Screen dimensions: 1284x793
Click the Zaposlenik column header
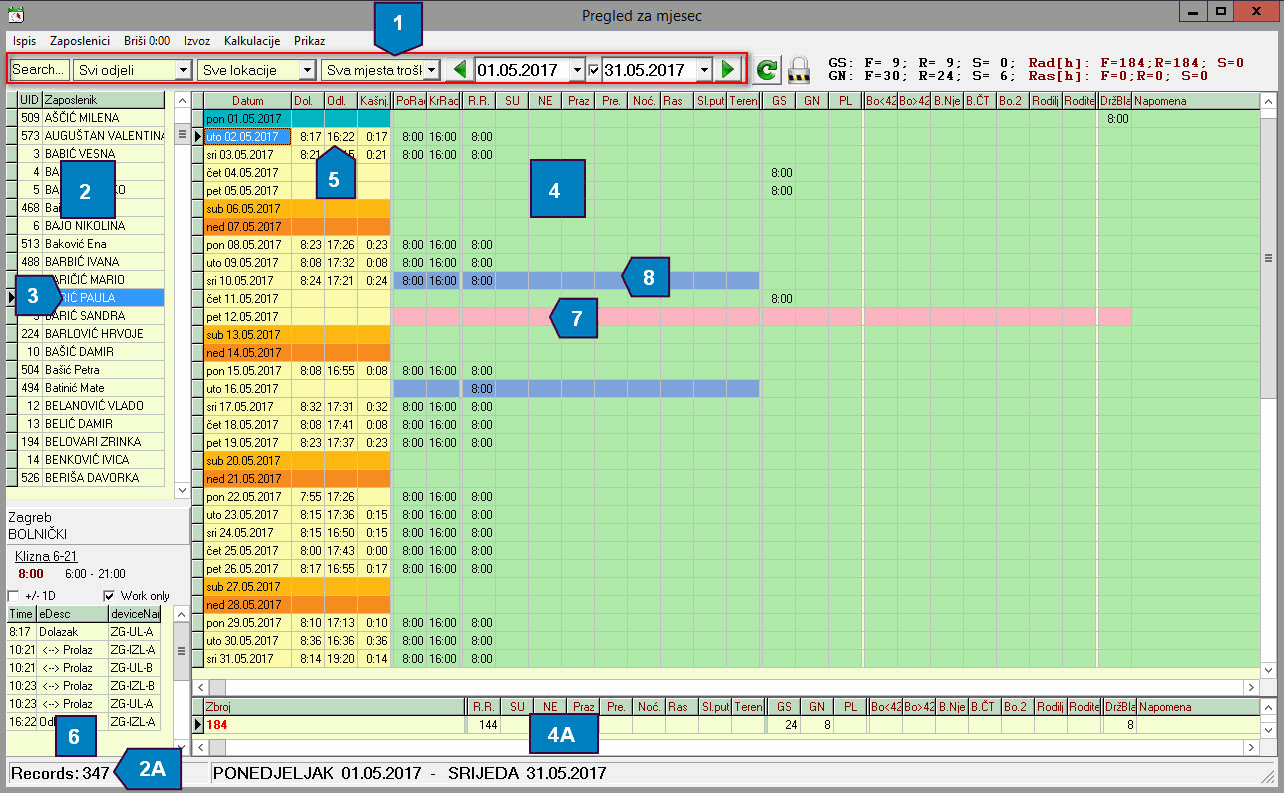pos(104,100)
